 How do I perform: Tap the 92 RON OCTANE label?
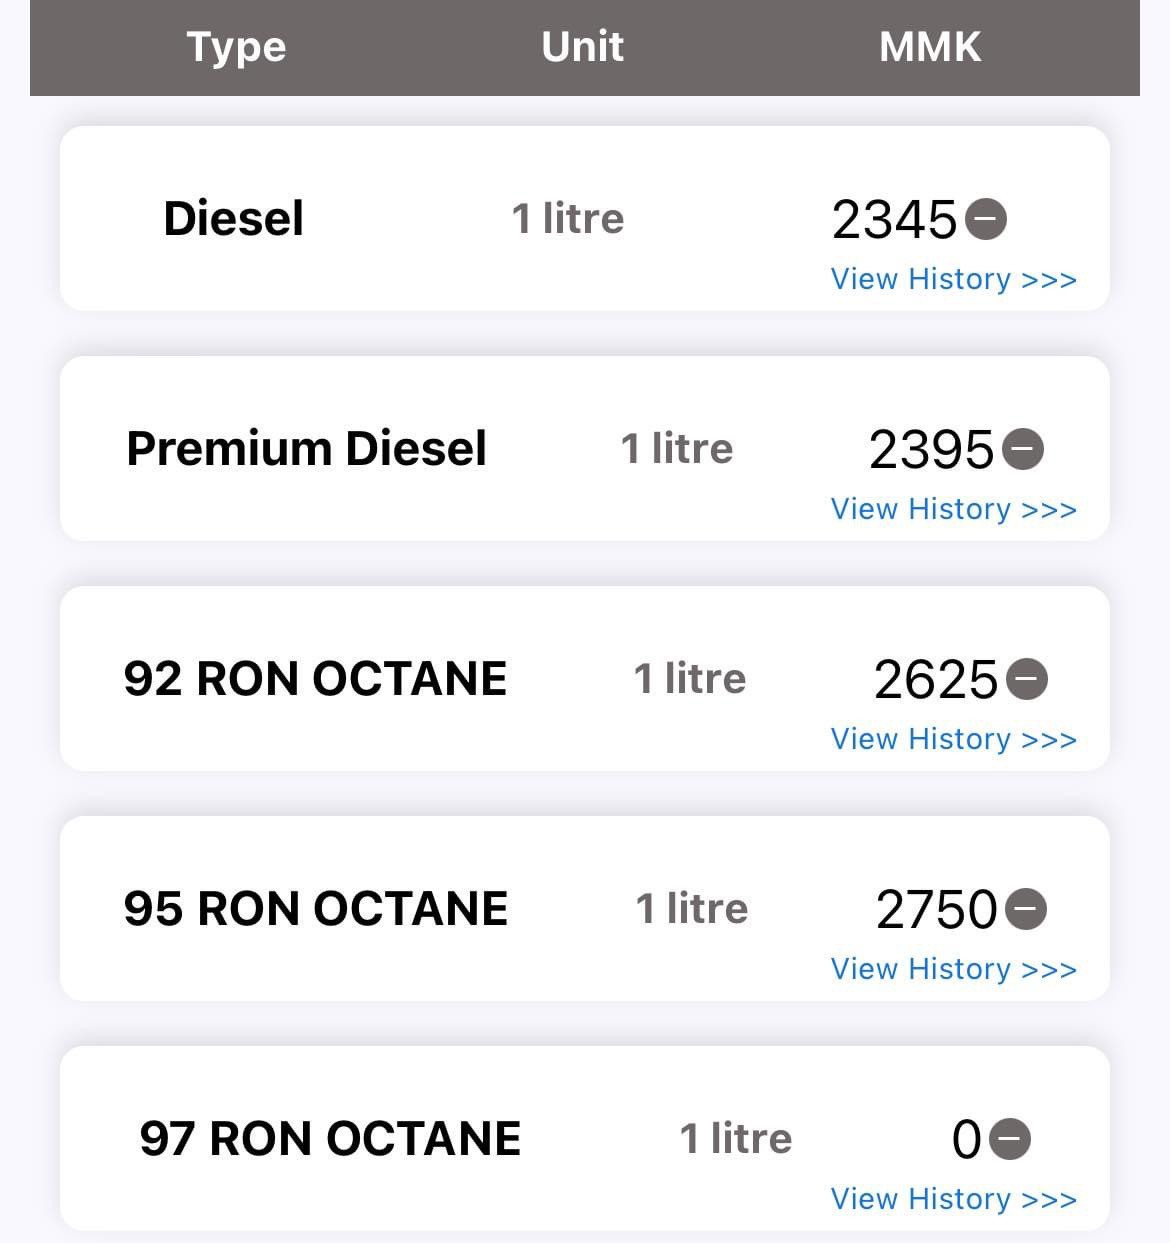(x=315, y=679)
